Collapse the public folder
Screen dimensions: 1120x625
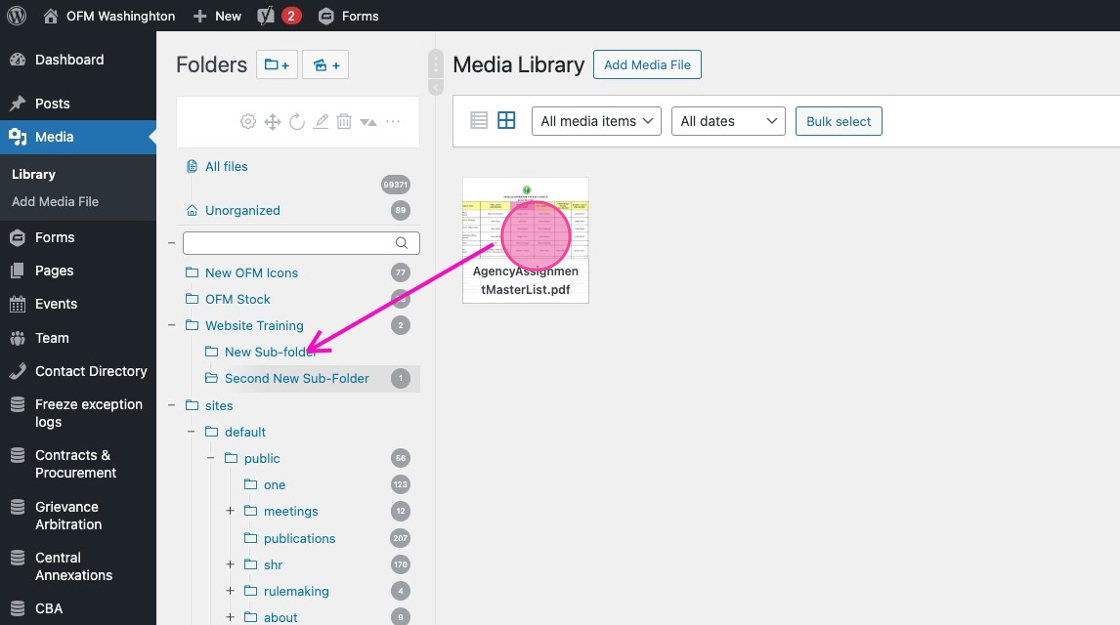point(211,459)
